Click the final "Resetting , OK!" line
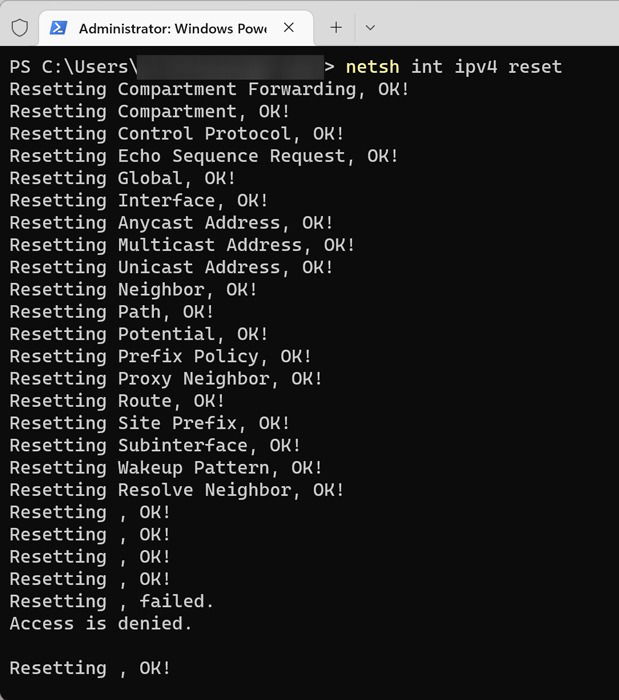The width and height of the screenshot is (619, 700). 90,668
